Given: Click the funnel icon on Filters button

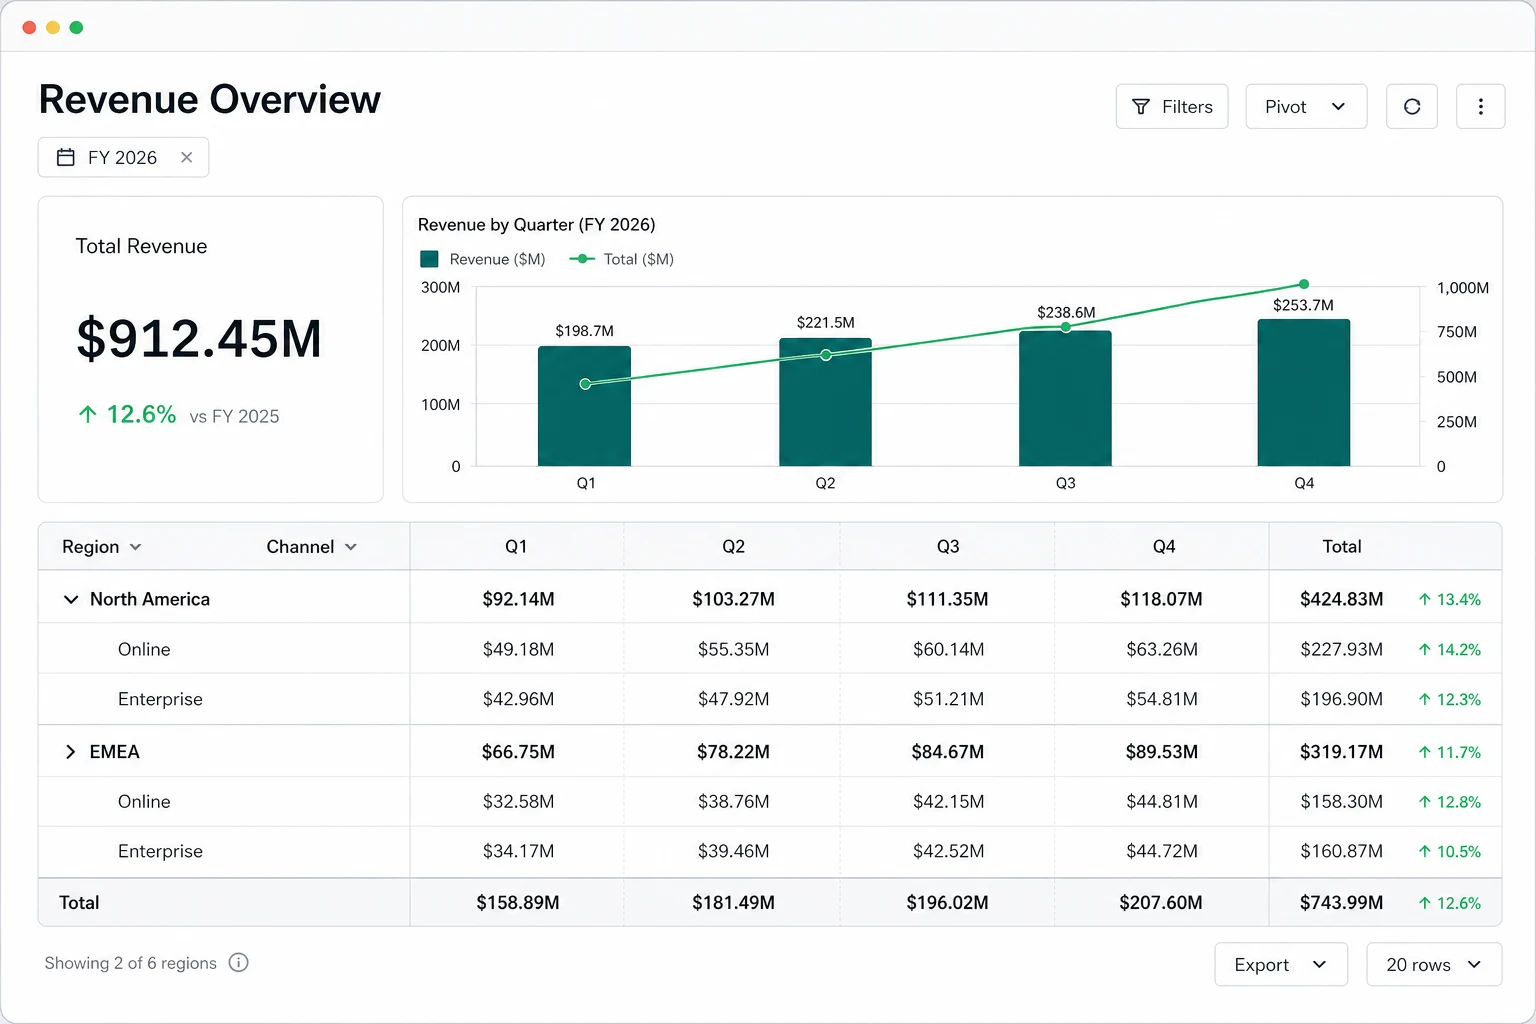Looking at the screenshot, I should tap(1141, 107).
